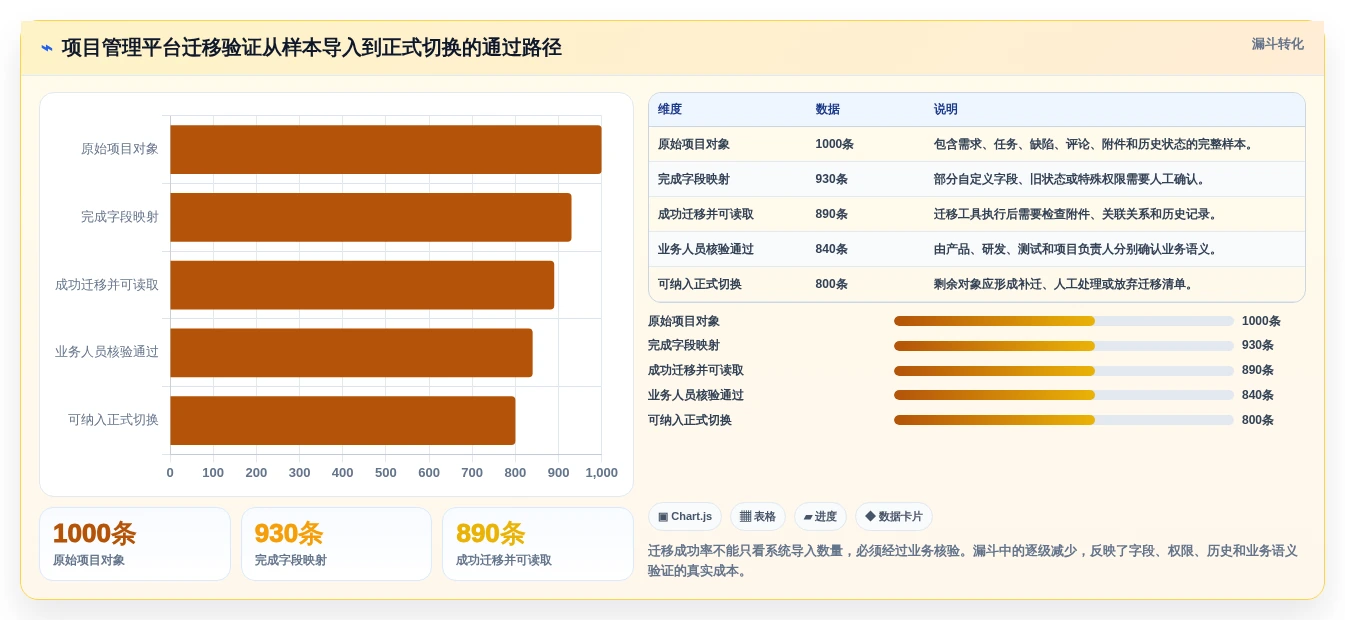Click the lightning icon beside the title

[x=47, y=48]
